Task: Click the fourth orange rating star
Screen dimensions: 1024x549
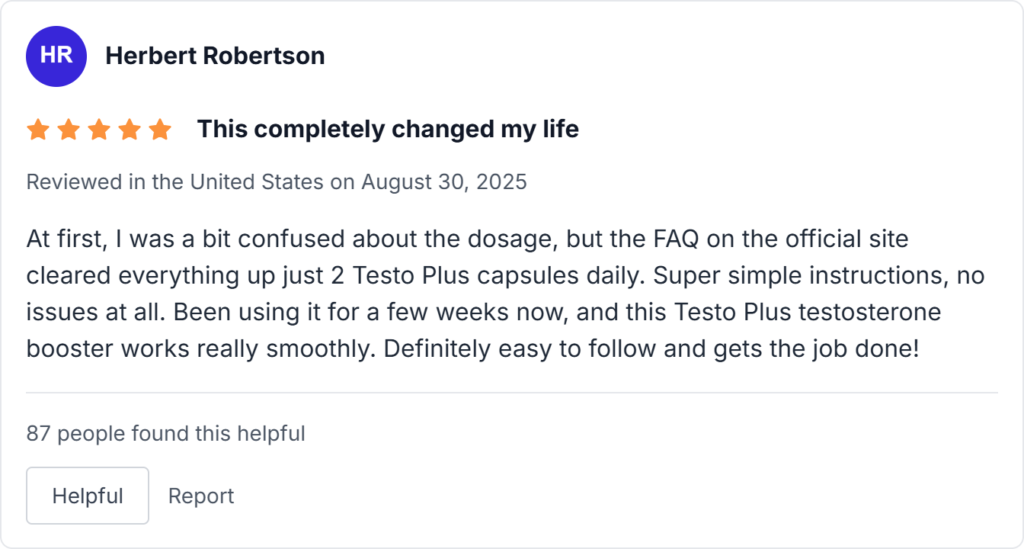Action: (x=129, y=130)
